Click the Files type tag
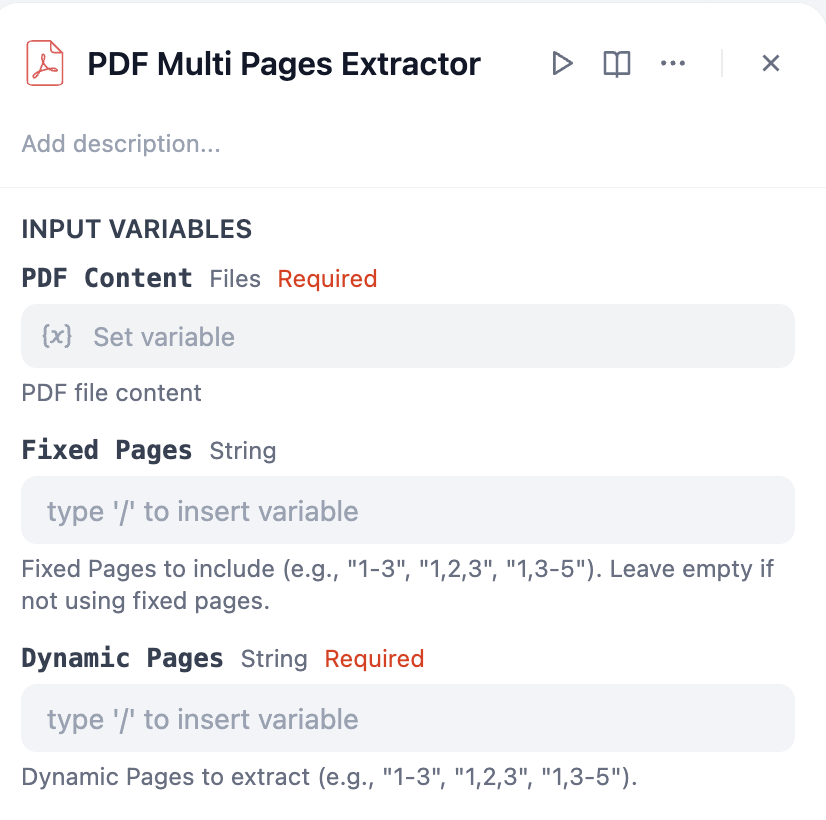Viewport: 826px width, 820px height. (235, 279)
